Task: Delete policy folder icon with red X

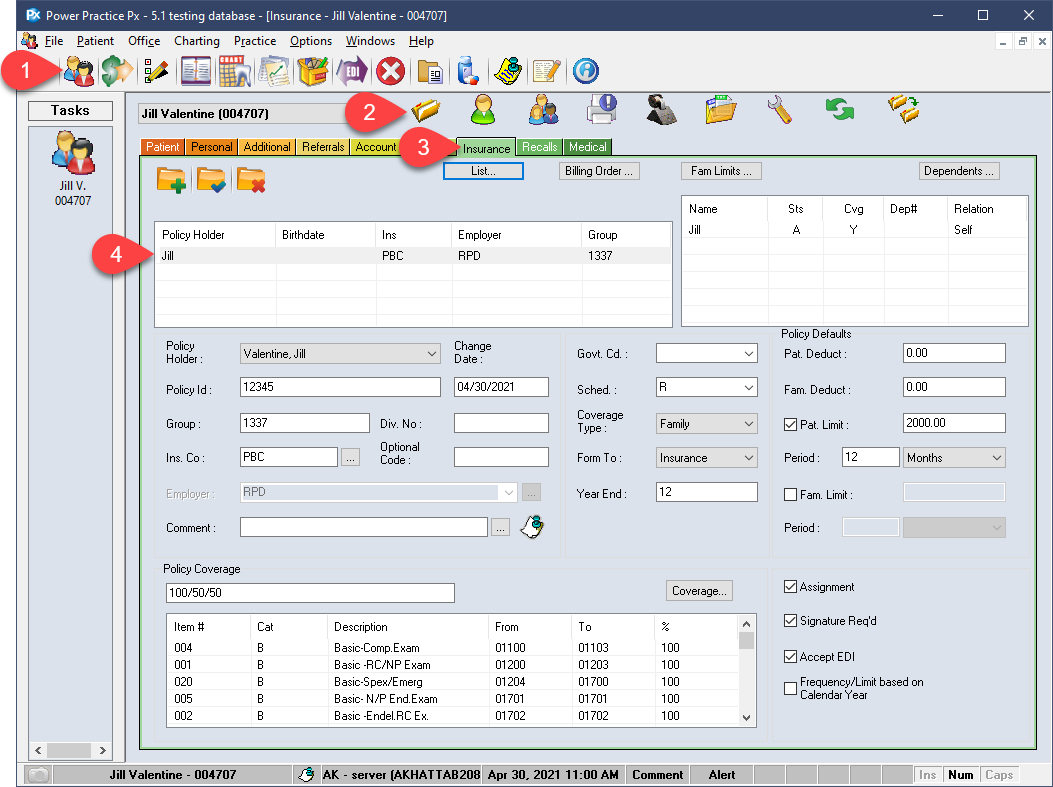Action: click(x=250, y=180)
